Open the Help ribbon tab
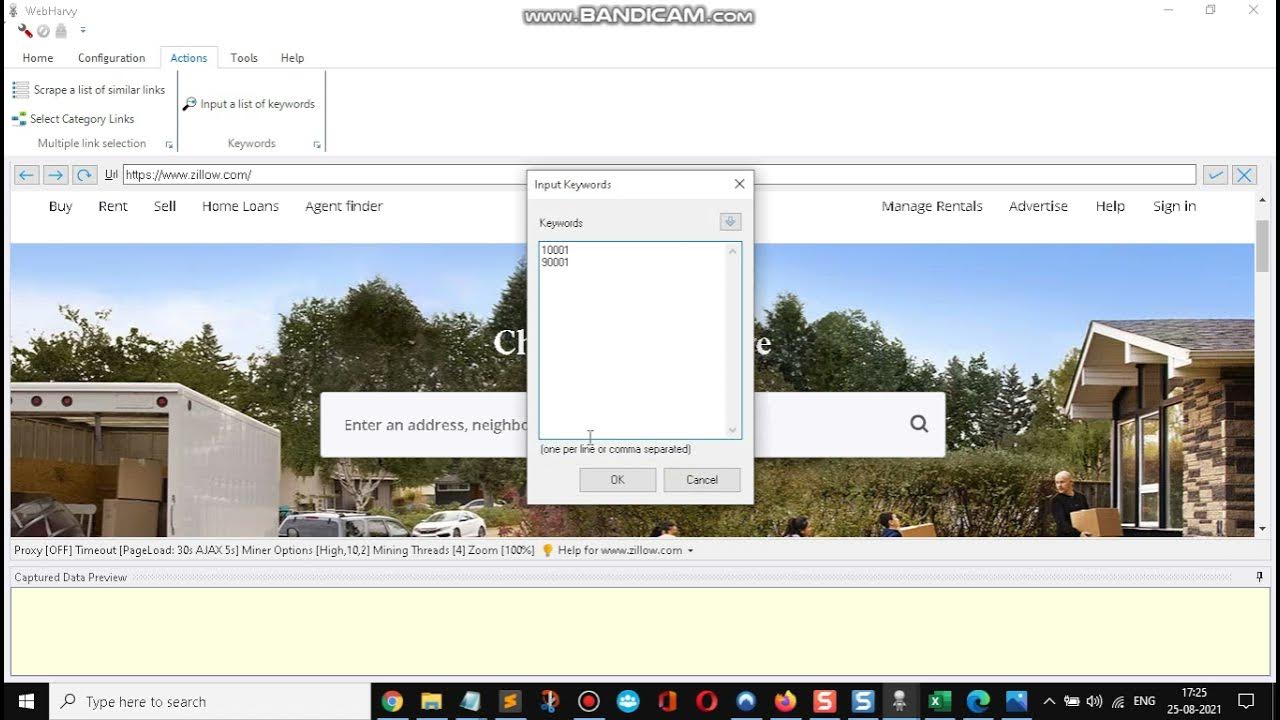1280x720 pixels. coord(292,58)
